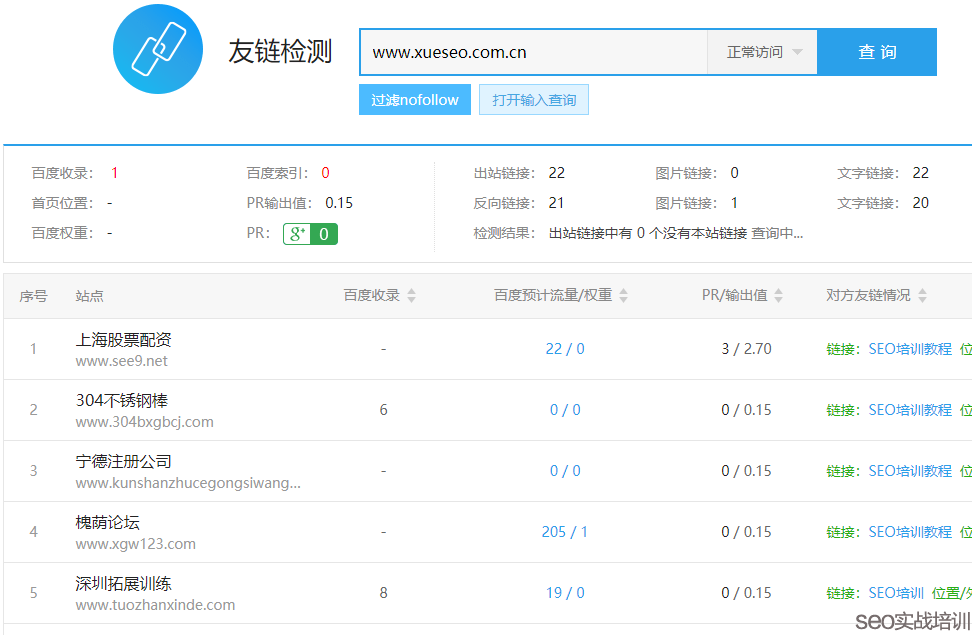Click the sort arrows beside PR/输出值 header
This screenshot has height=635, width=972.
tap(779, 296)
